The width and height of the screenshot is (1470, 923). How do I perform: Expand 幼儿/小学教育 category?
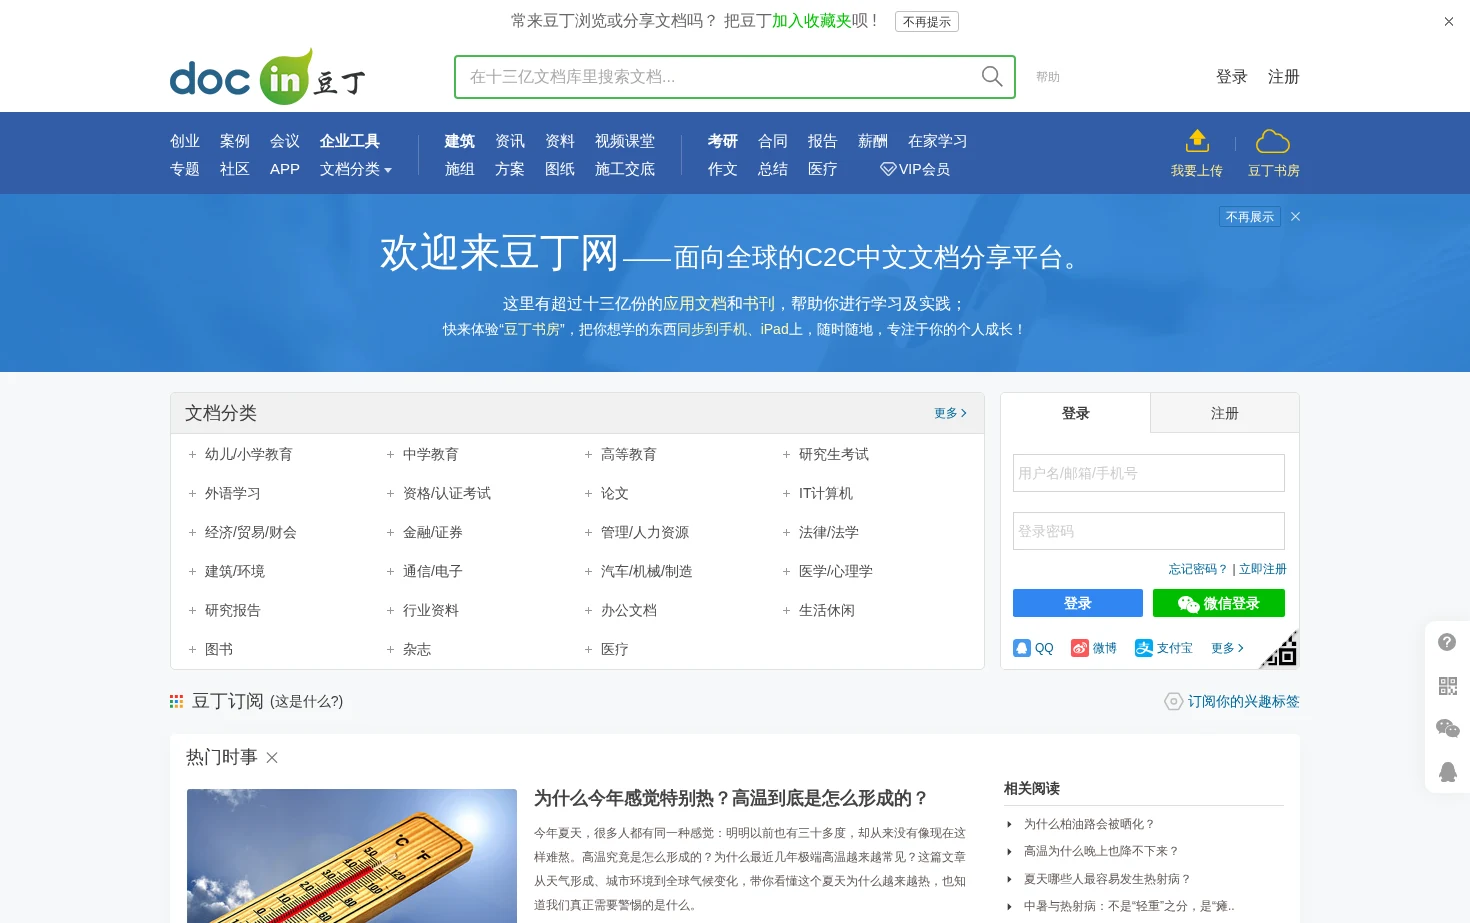tap(192, 454)
